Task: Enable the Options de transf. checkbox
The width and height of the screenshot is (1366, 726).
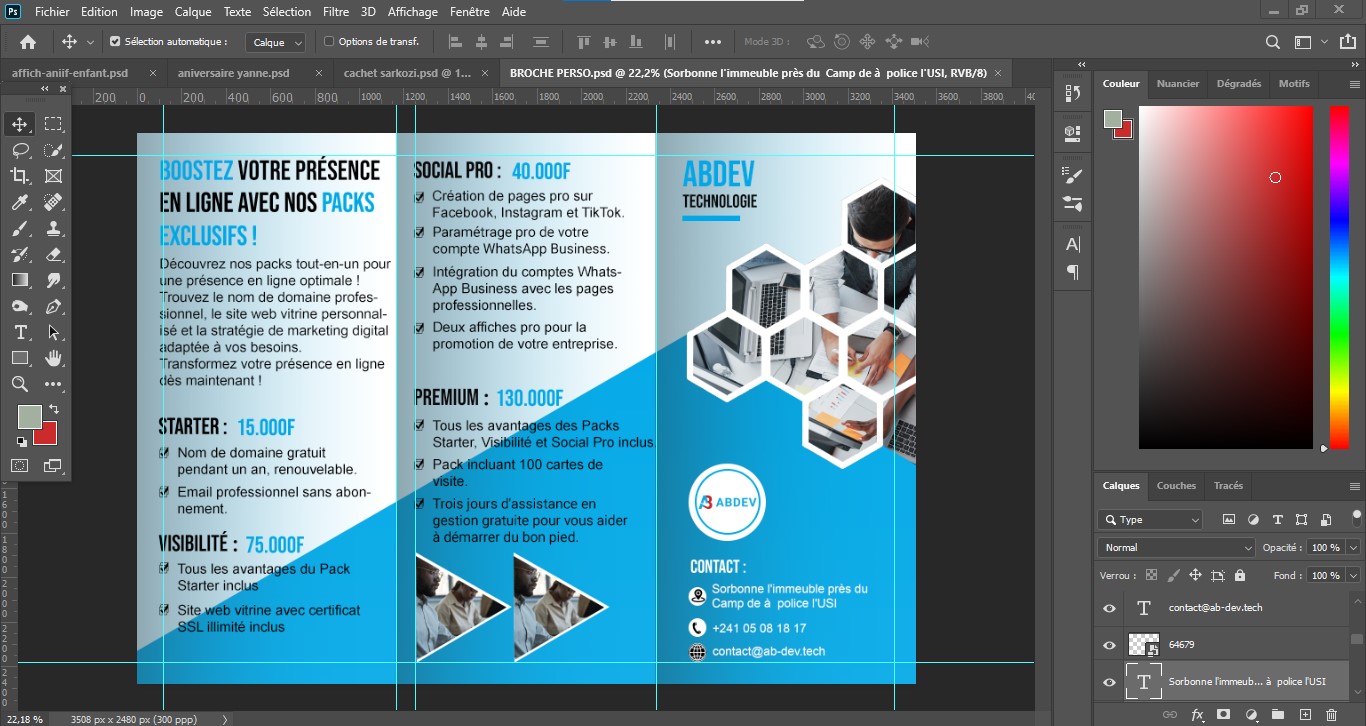Action: coord(329,42)
